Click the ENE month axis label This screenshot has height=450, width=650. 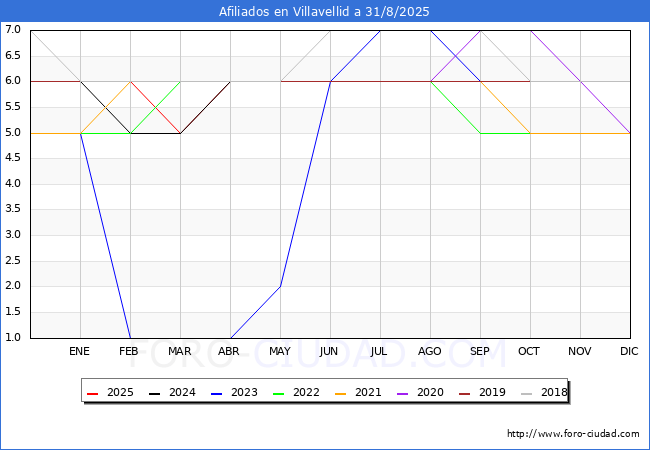click(80, 352)
